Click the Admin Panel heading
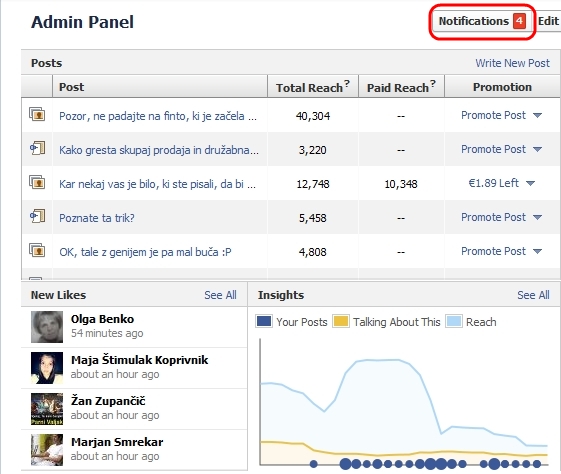Viewport: 561px width, 474px height. click(x=82, y=22)
